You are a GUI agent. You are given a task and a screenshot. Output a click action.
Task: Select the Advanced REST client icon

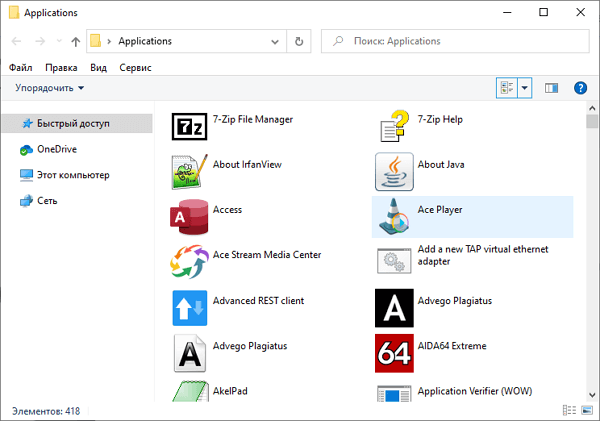[x=189, y=308]
